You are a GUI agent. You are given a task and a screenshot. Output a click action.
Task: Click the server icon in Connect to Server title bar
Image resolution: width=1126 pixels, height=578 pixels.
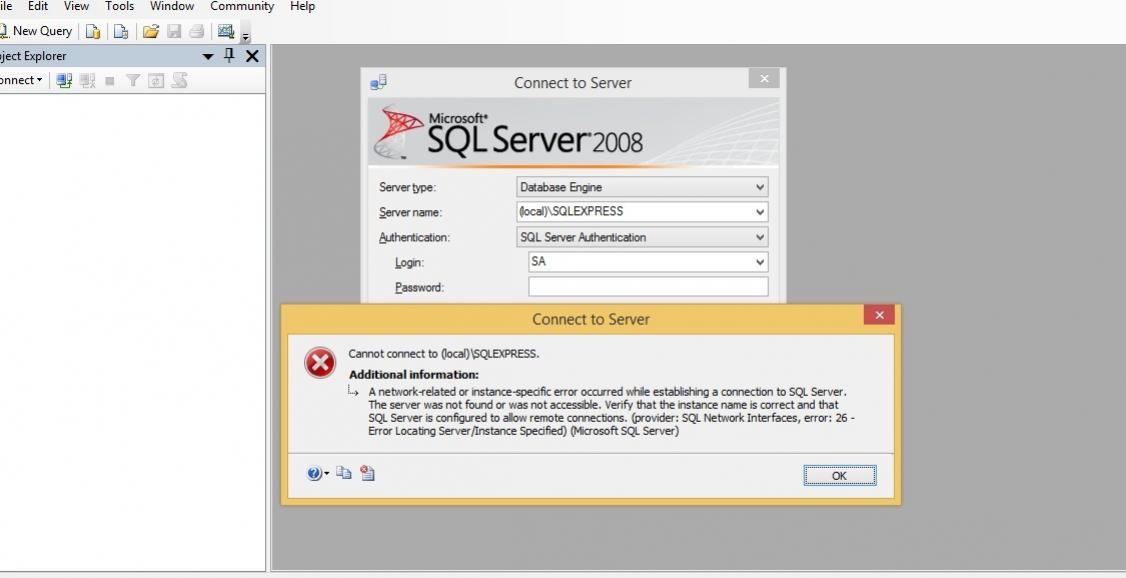[378, 83]
